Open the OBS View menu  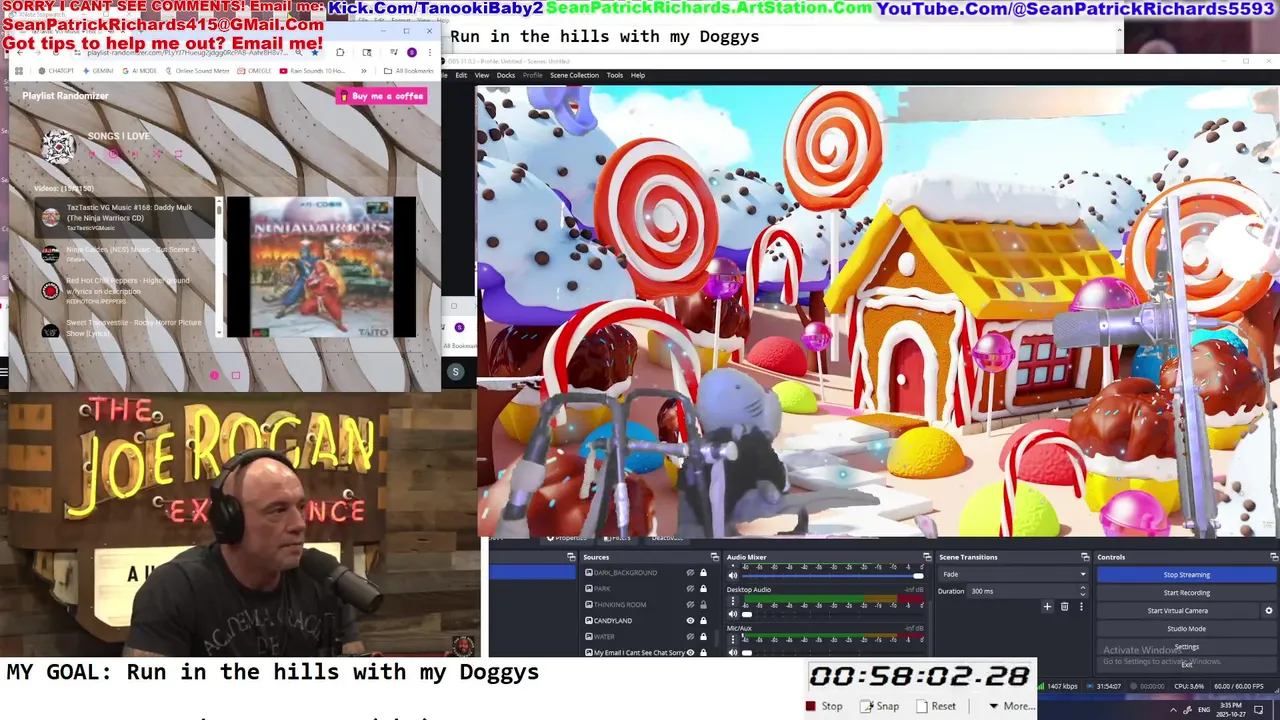(482, 75)
